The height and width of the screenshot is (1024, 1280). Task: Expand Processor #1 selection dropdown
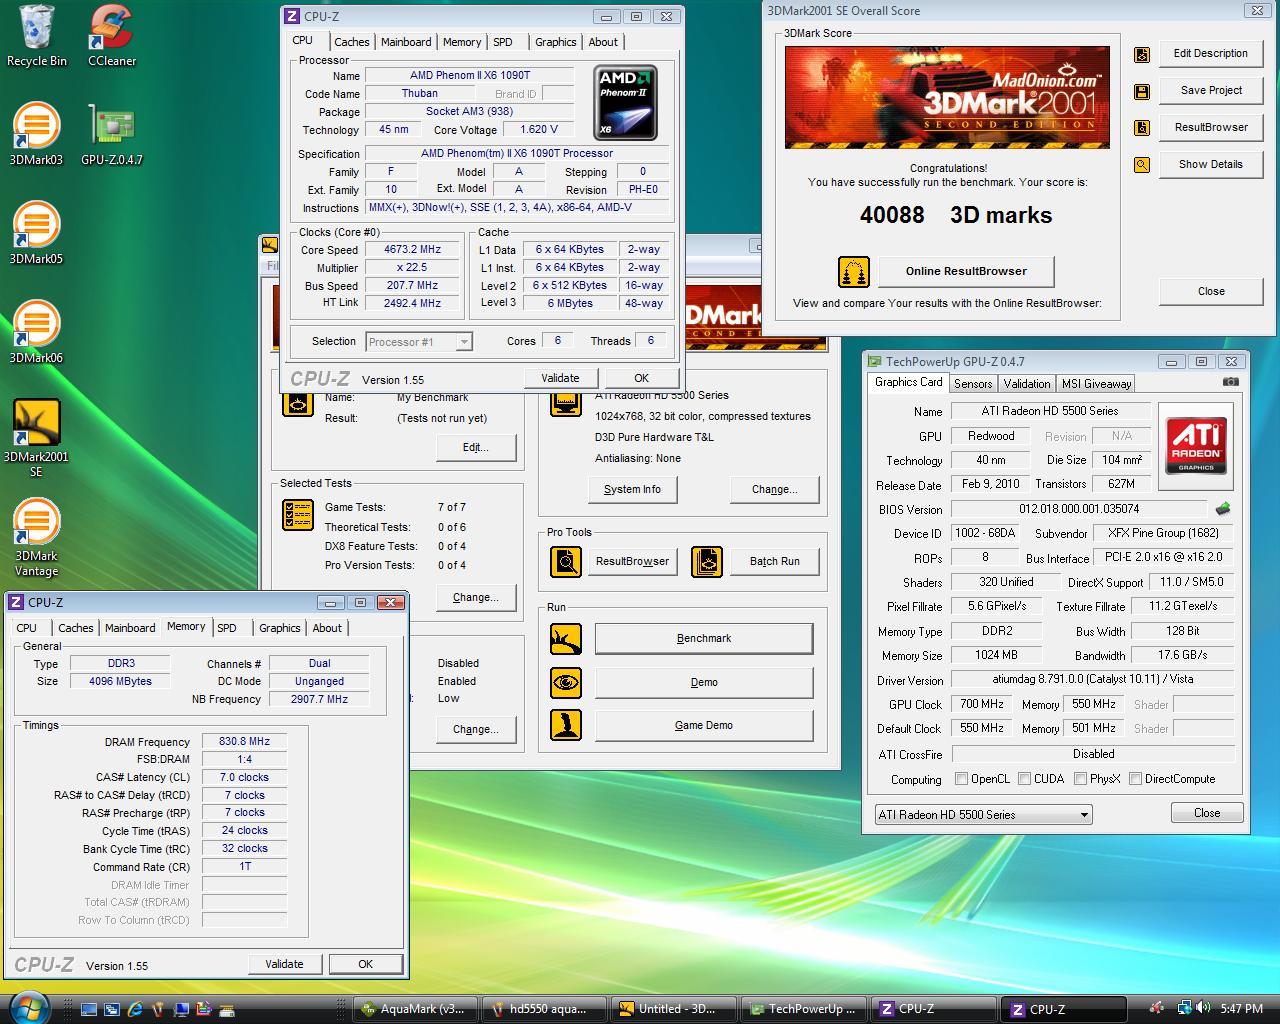(x=418, y=342)
